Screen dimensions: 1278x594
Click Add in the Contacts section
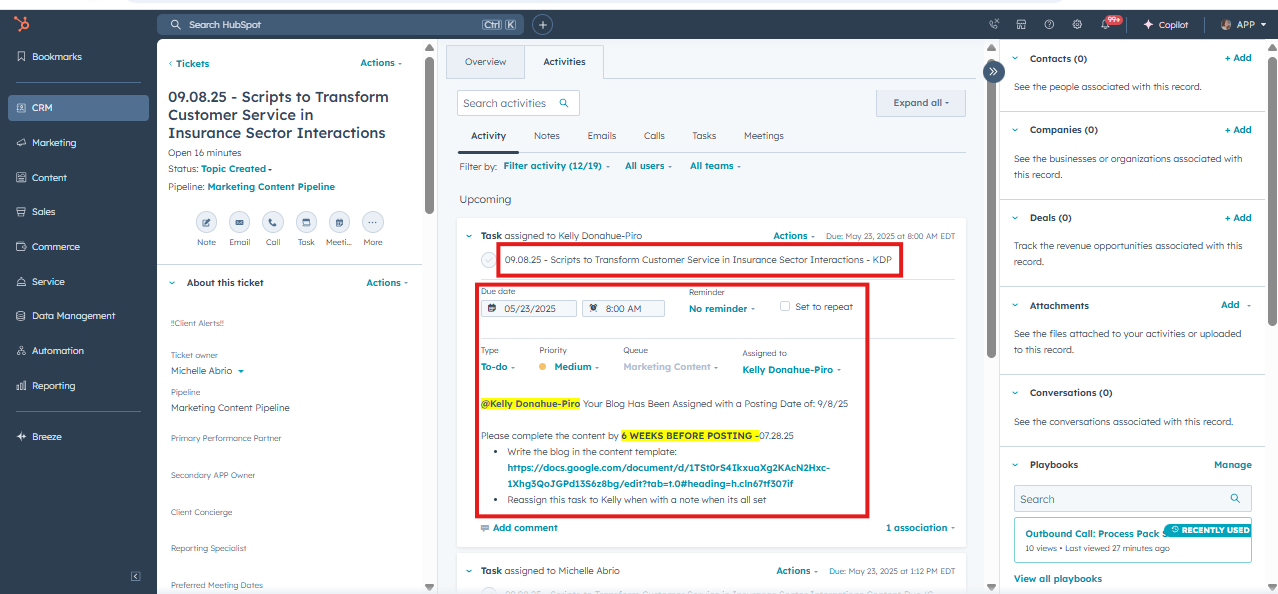pos(1238,58)
